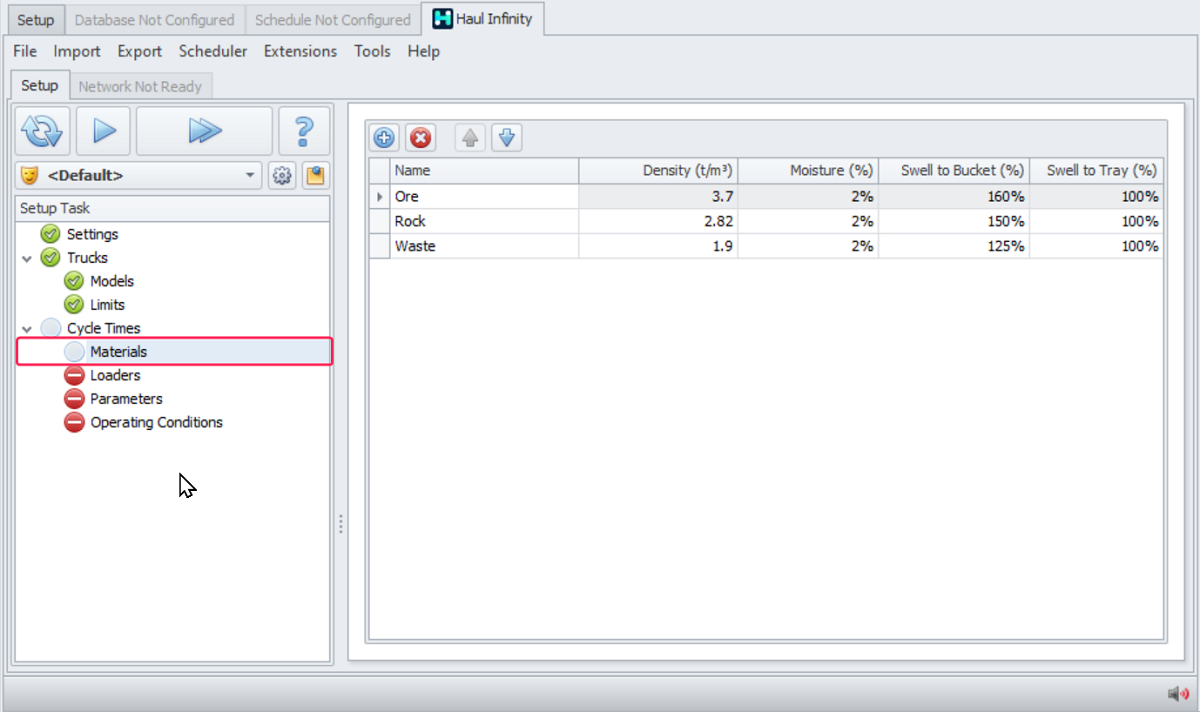The width and height of the screenshot is (1200, 712).
Task: Delete the material with the red X icon
Action: [x=421, y=138]
